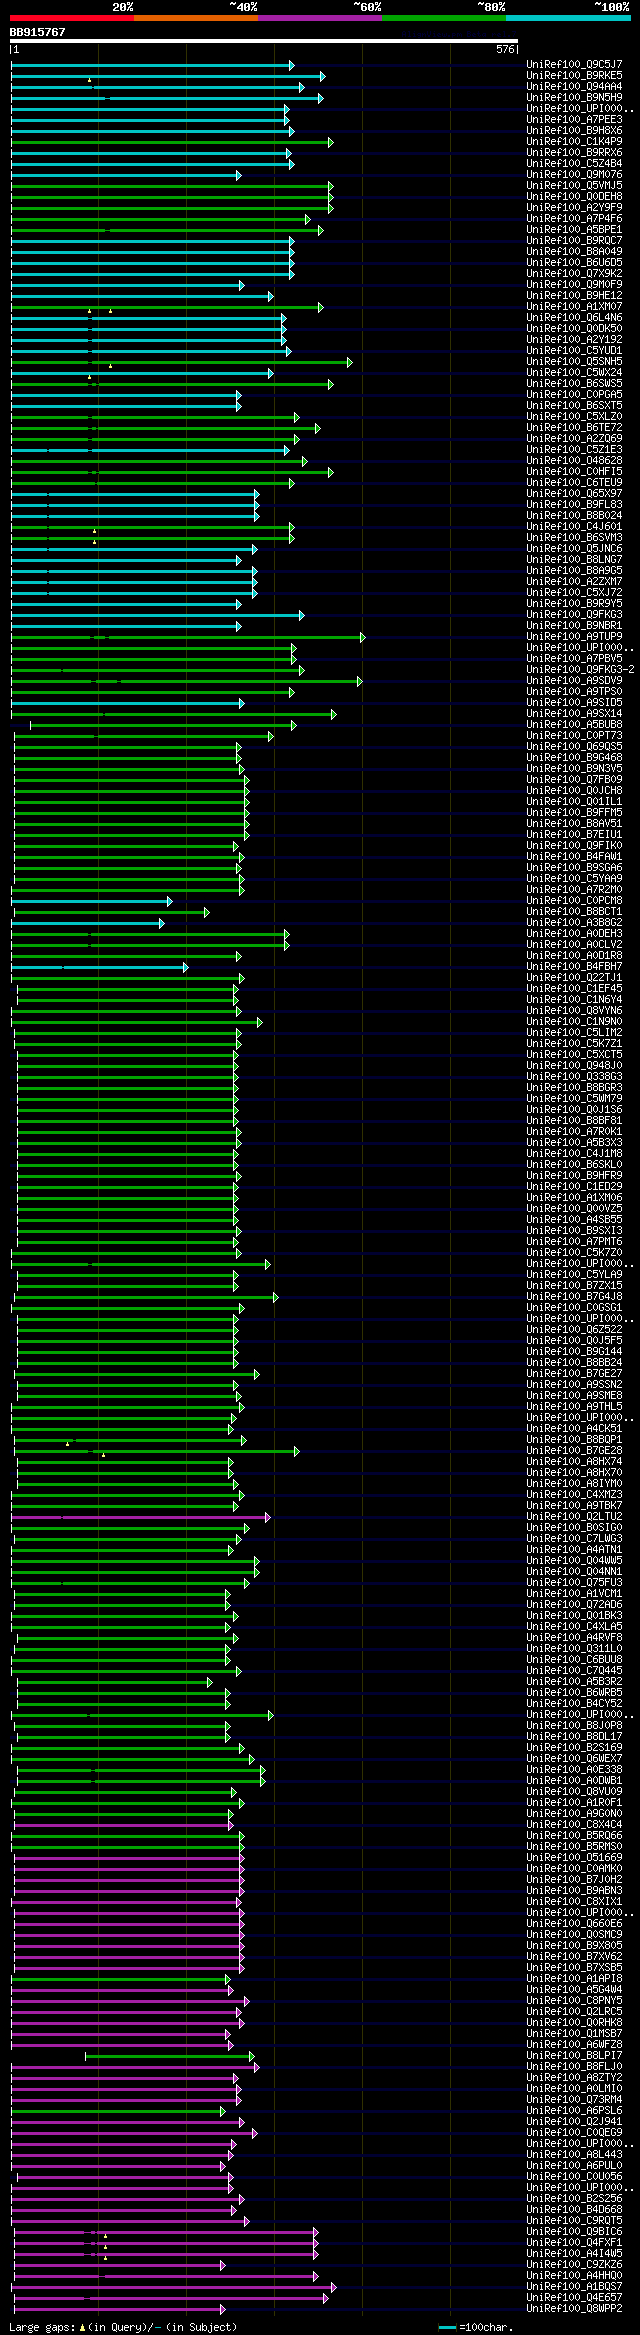Click the UniRef100_A4HHQ0 label
The width and height of the screenshot is (640, 2335).
tap(574, 2276)
